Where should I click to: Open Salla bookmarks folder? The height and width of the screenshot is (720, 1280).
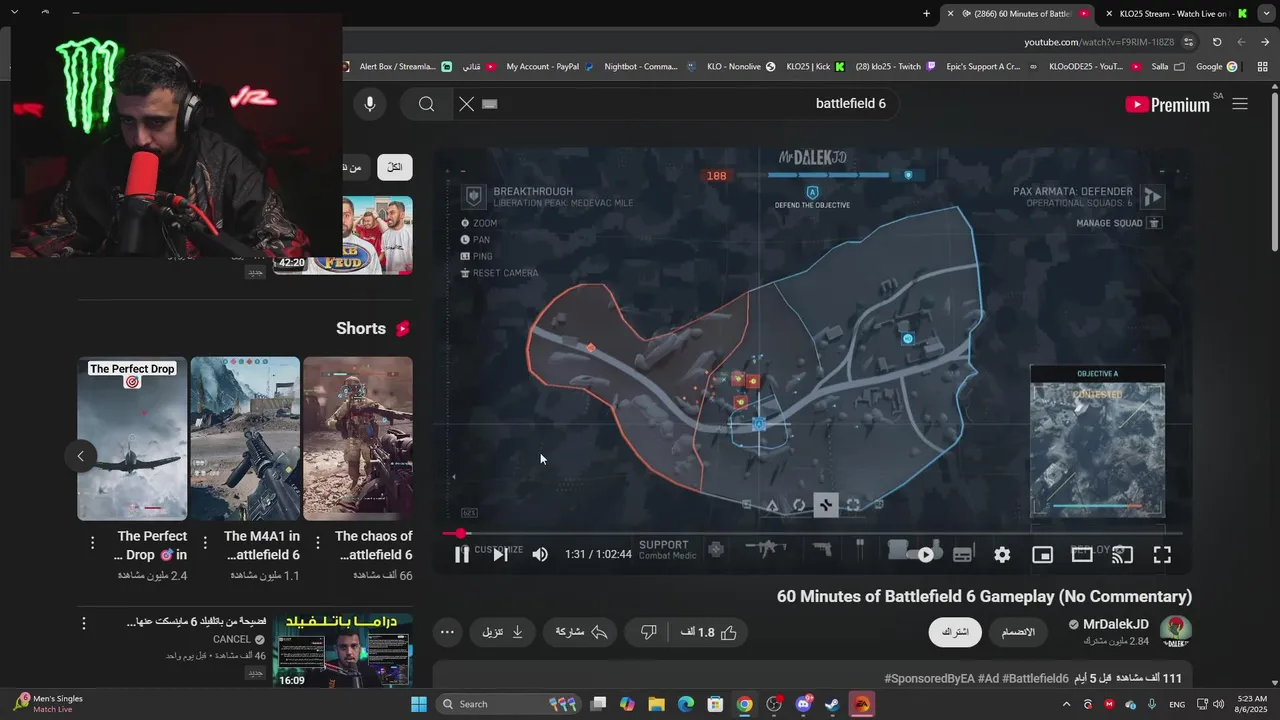click(1167, 67)
